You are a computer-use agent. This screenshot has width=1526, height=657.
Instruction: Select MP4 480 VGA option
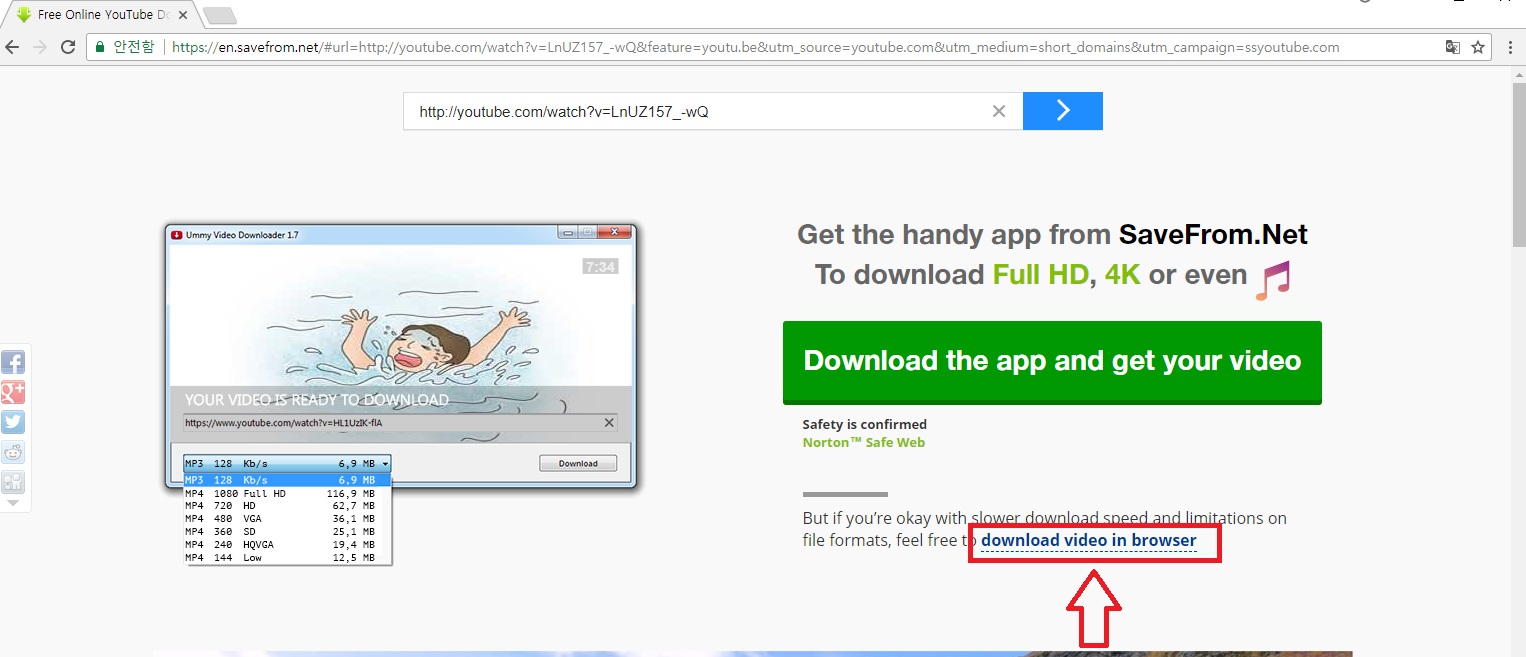pyautogui.click(x=287, y=519)
